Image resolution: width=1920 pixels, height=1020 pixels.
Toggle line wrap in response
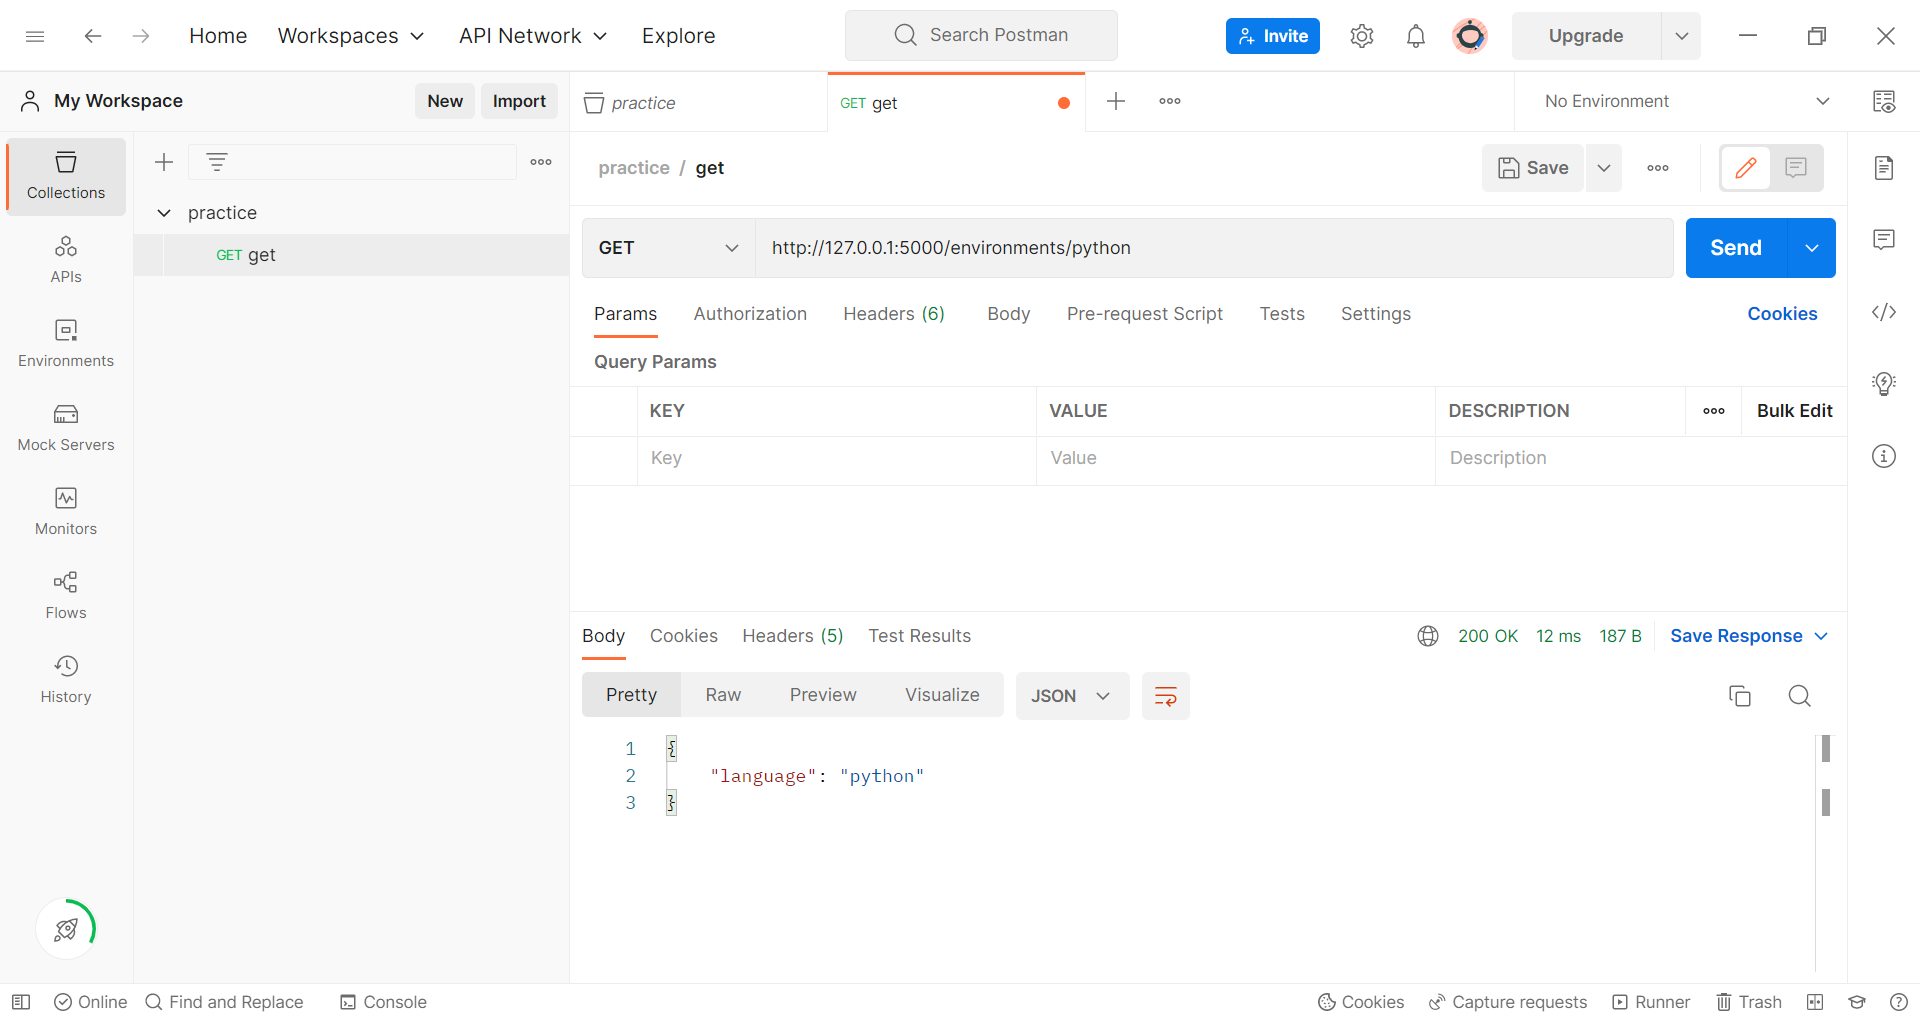pos(1166,696)
